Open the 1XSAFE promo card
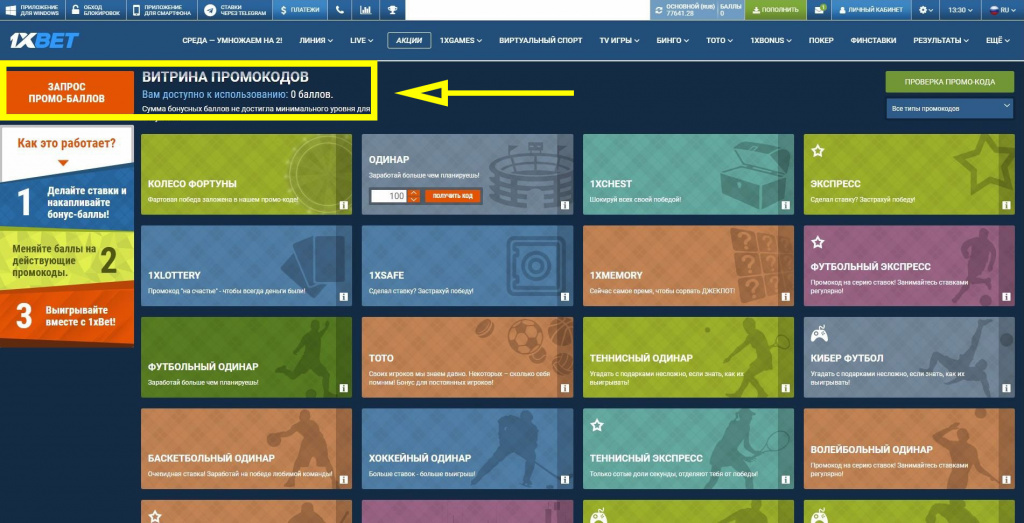The width and height of the screenshot is (1024, 523). tap(468, 266)
